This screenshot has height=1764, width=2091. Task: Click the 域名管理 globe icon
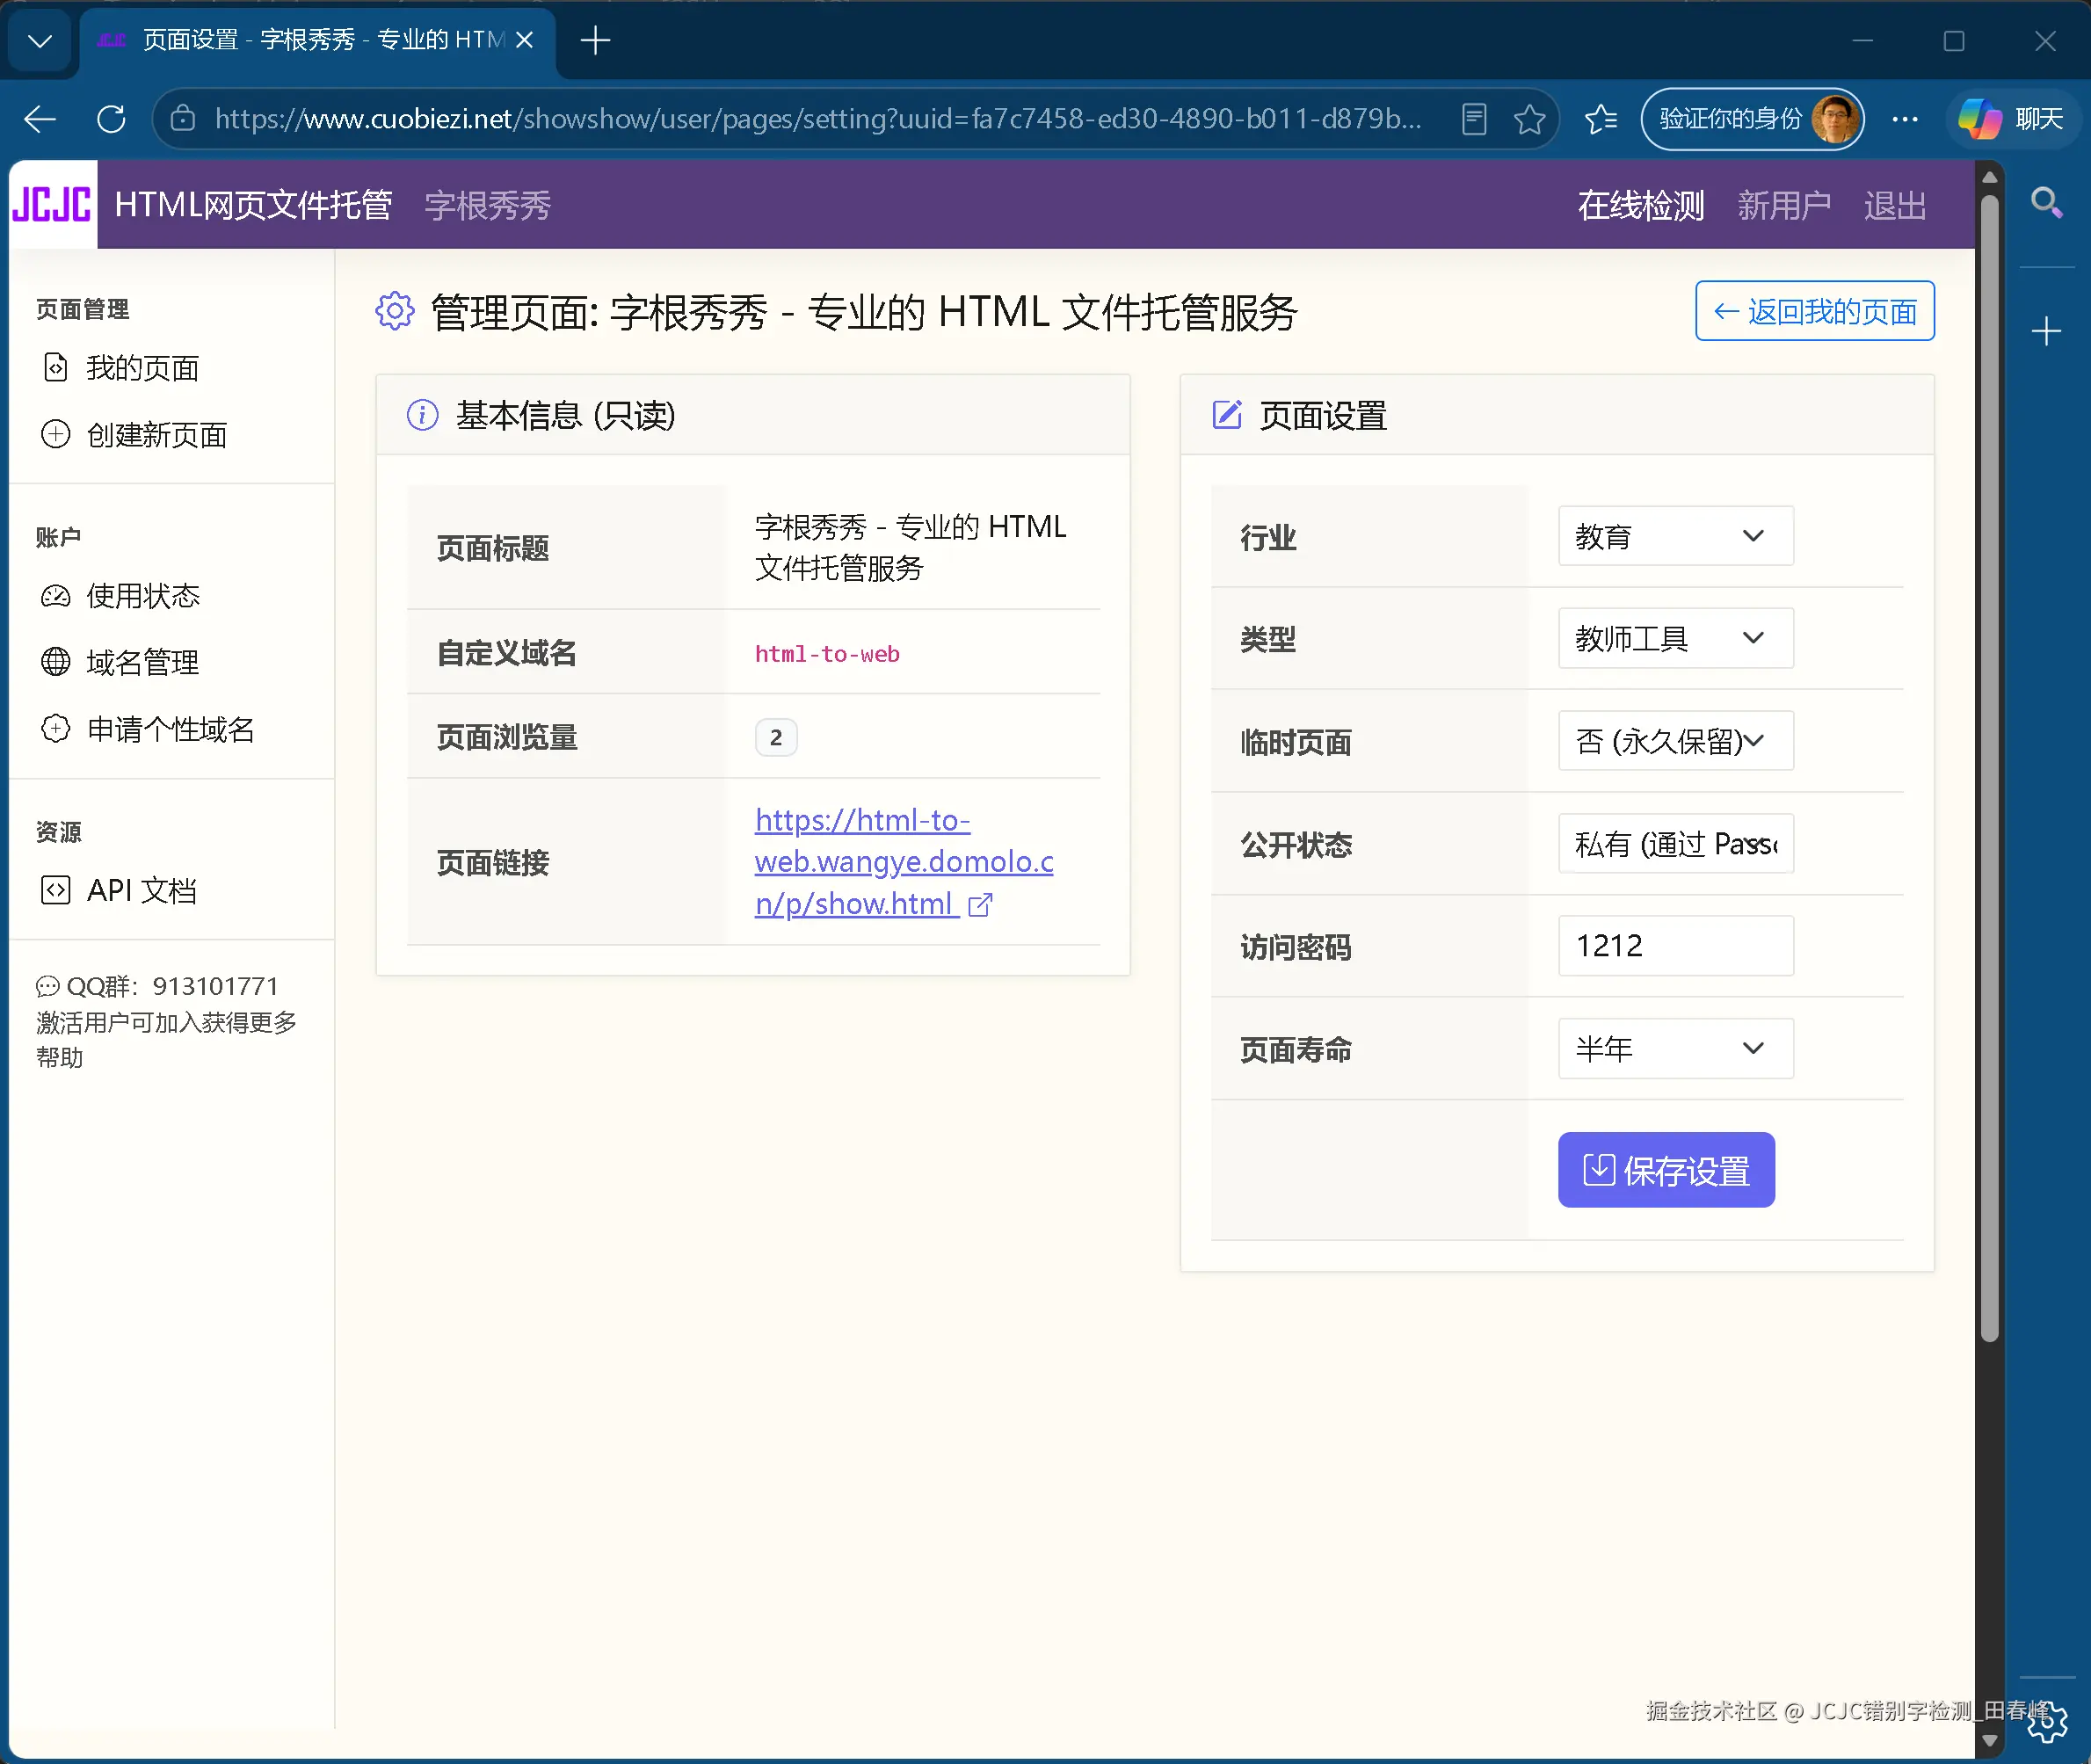56,661
